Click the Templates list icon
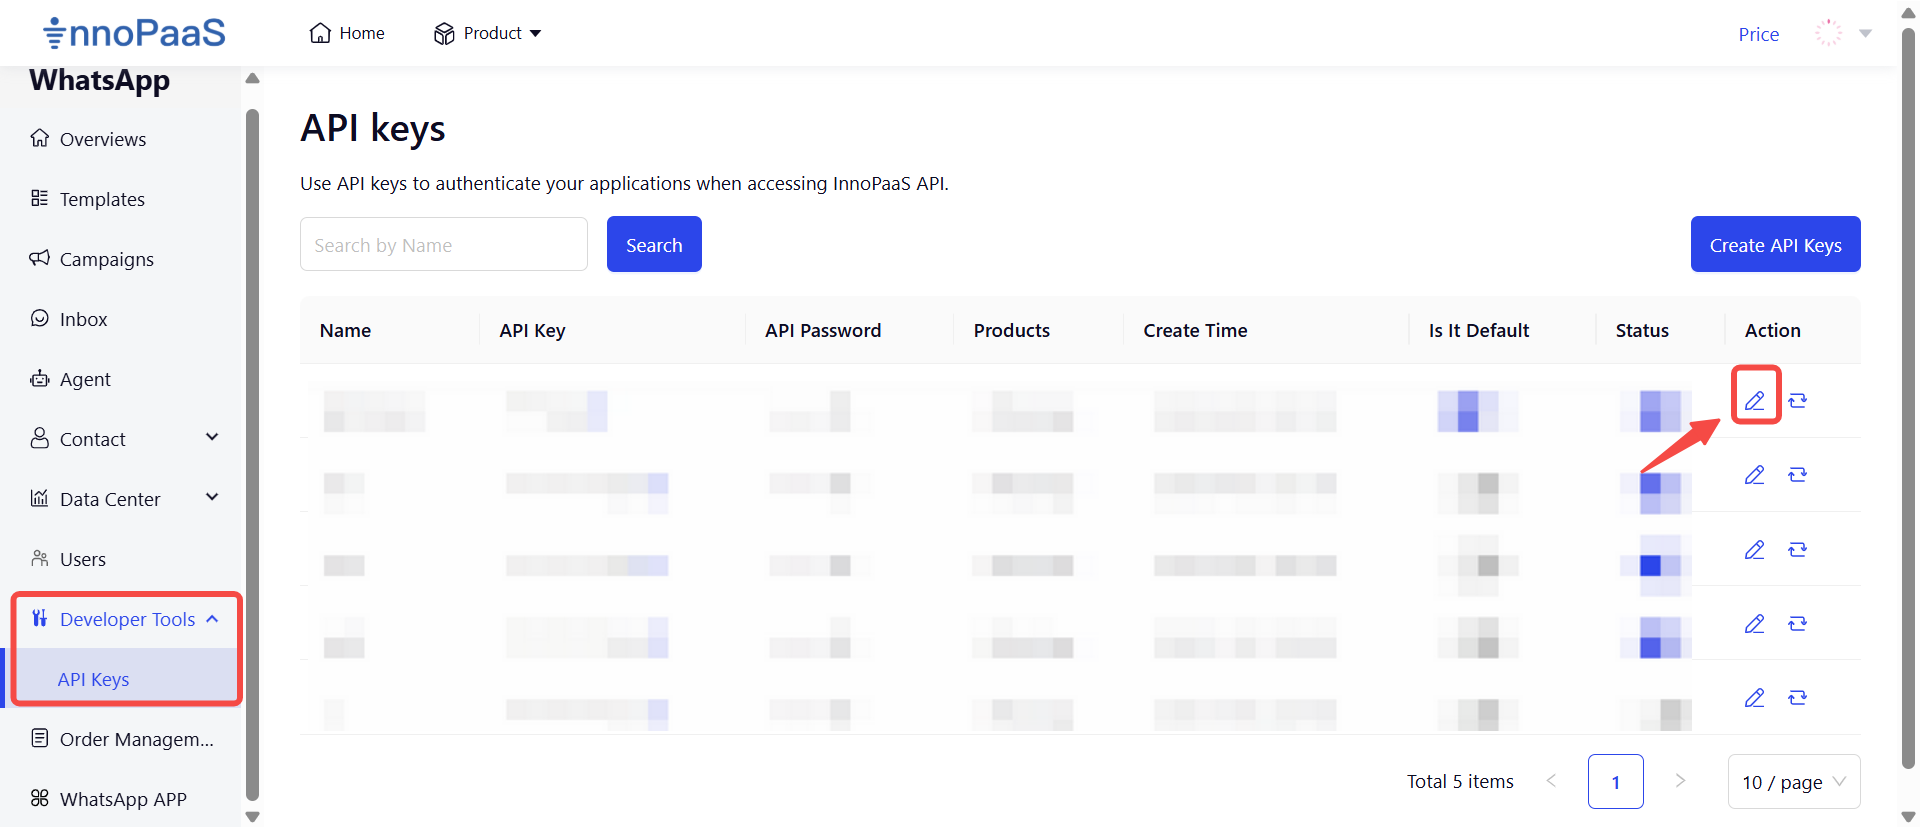This screenshot has height=827, width=1920. (40, 198)
